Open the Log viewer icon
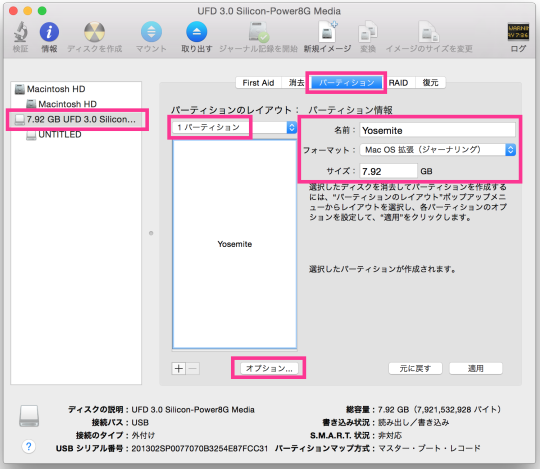 click(518, 32)
